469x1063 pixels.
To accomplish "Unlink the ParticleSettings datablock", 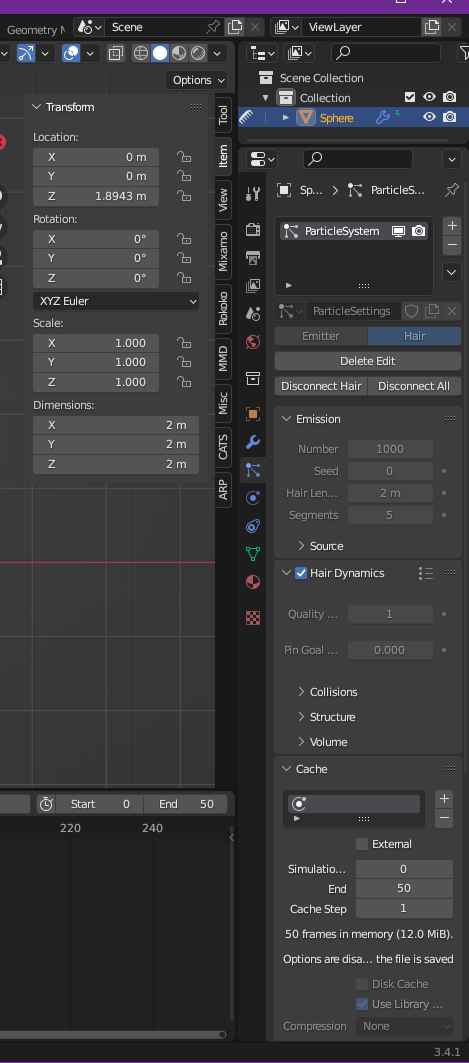I will pos(452,311).
